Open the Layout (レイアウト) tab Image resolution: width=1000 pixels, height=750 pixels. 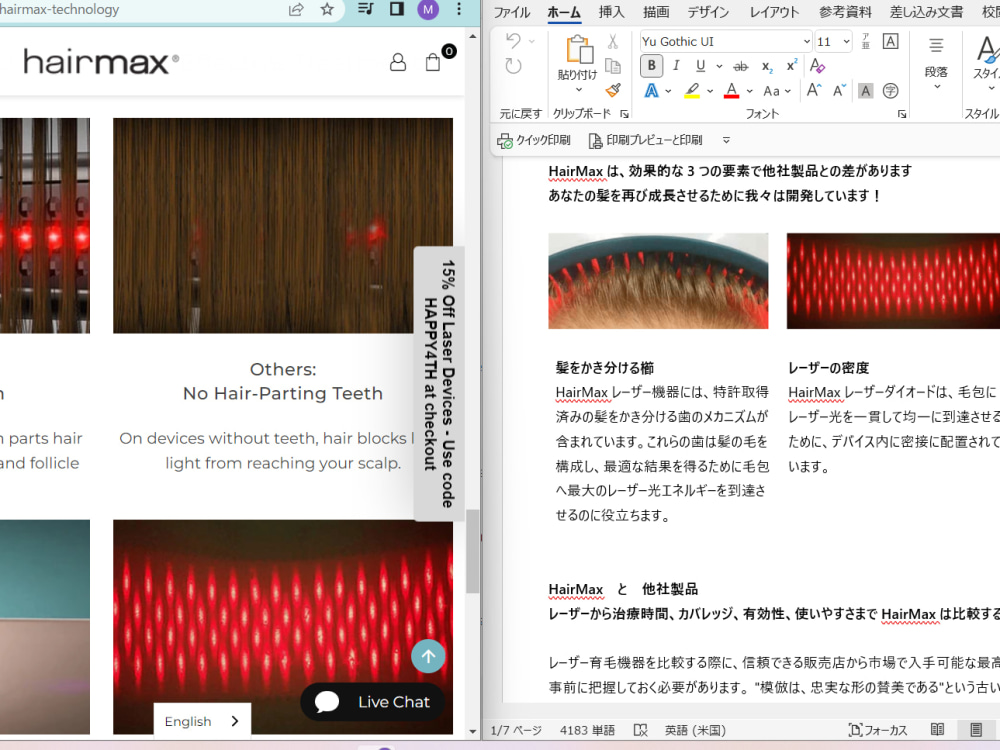point(774,12)
